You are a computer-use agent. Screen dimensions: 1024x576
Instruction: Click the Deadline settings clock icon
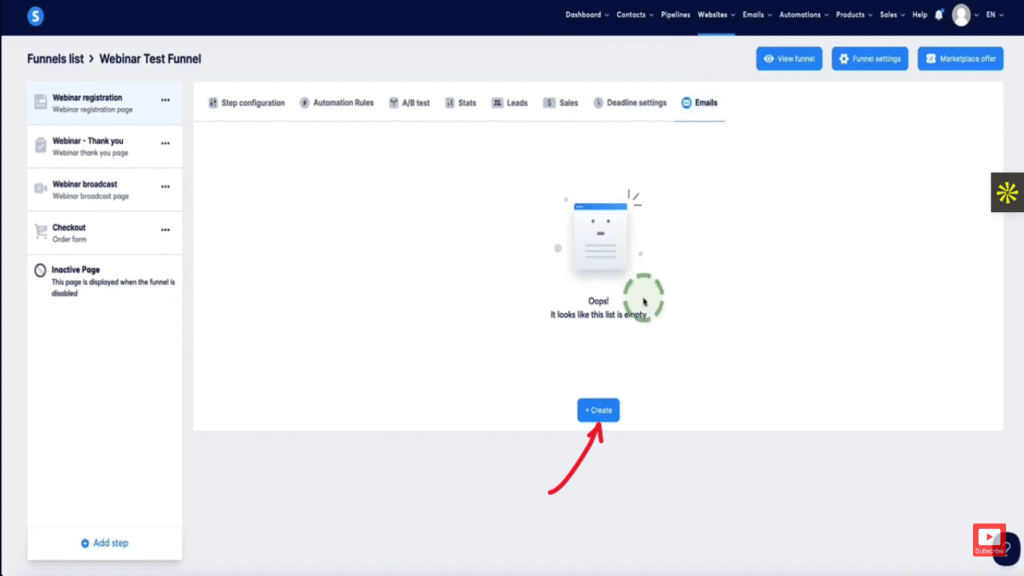pyautogui.click(x=598, y=103)
